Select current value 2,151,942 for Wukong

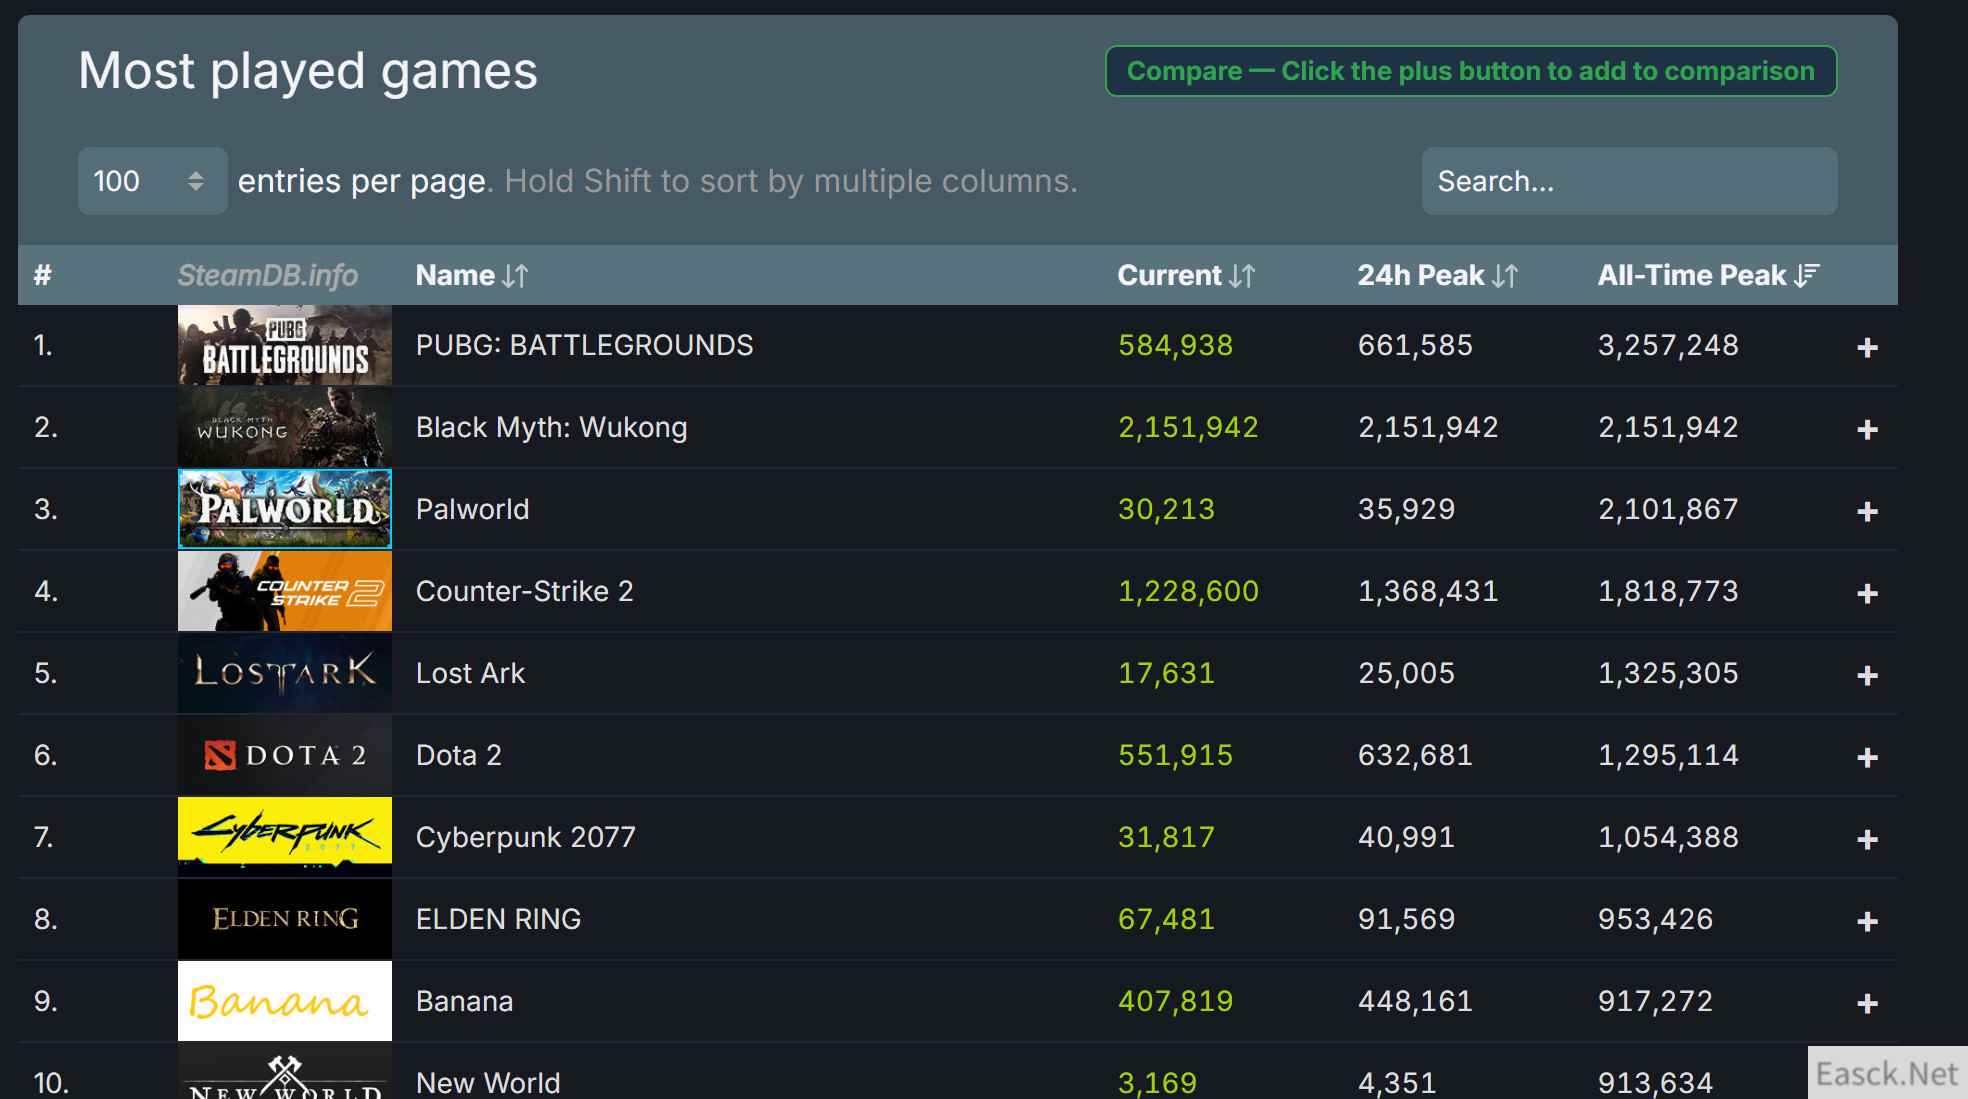1188,427
